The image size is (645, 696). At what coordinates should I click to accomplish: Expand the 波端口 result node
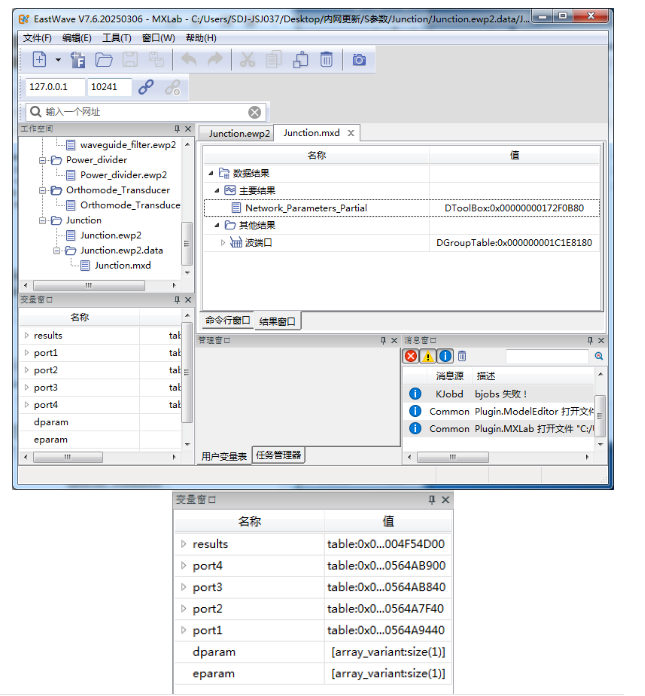click(223, 242)
